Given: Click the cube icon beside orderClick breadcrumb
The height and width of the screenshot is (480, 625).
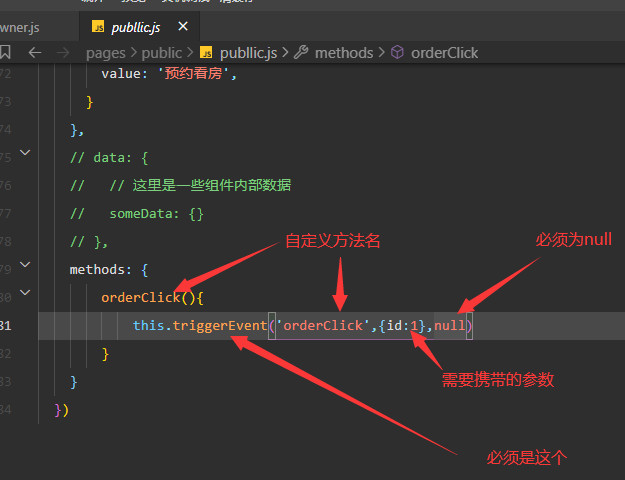Looking at the screenshot, I should 396,52.
